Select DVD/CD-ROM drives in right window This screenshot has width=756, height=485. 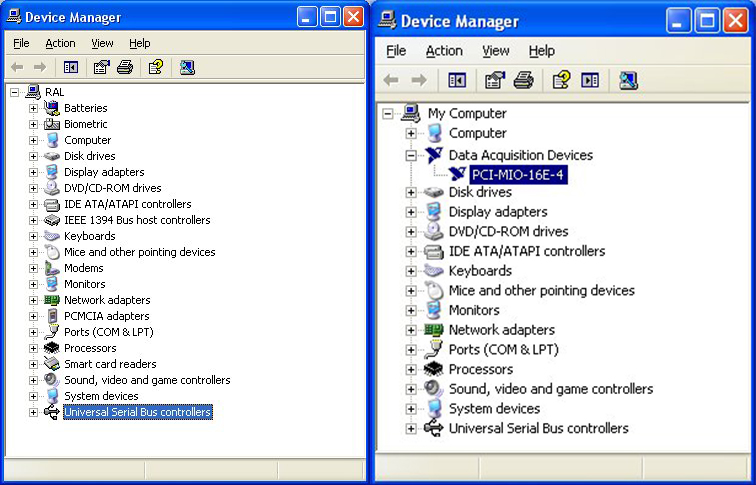509,231
